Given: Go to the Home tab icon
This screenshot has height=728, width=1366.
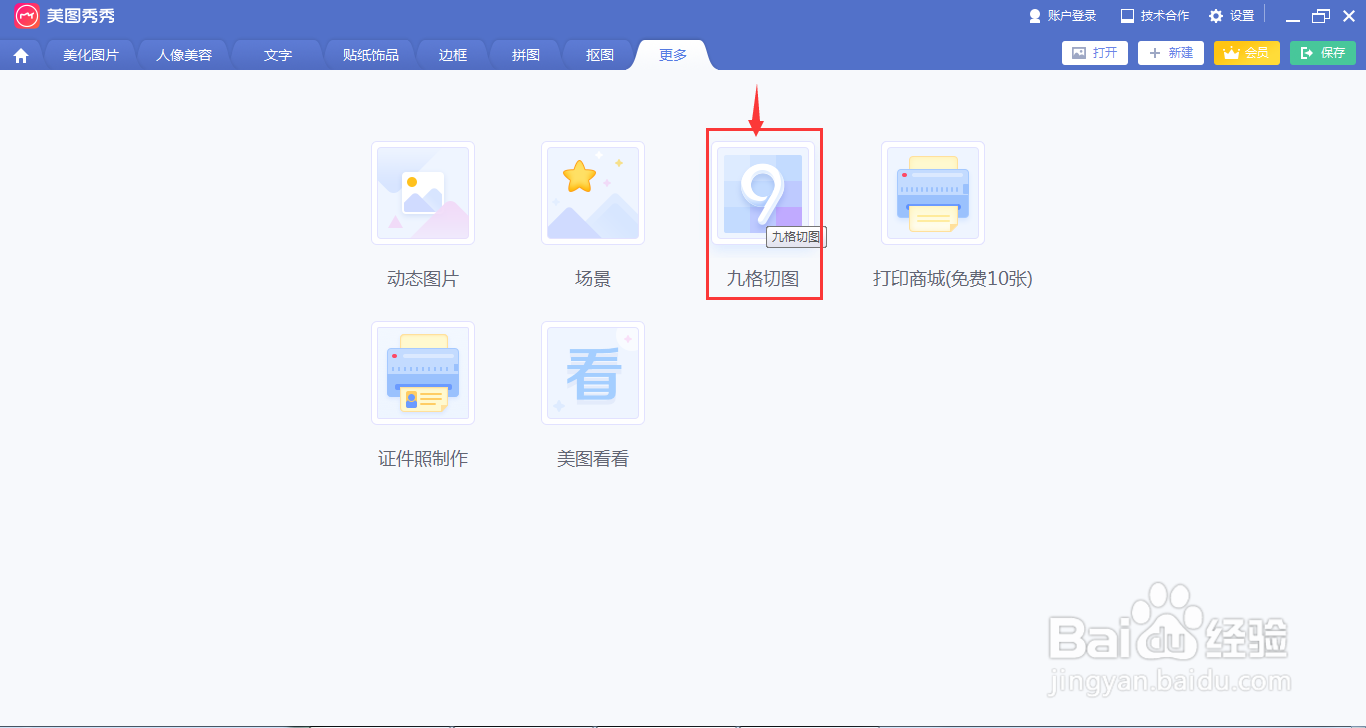Looking at the screenshot, I should (21, 55).
